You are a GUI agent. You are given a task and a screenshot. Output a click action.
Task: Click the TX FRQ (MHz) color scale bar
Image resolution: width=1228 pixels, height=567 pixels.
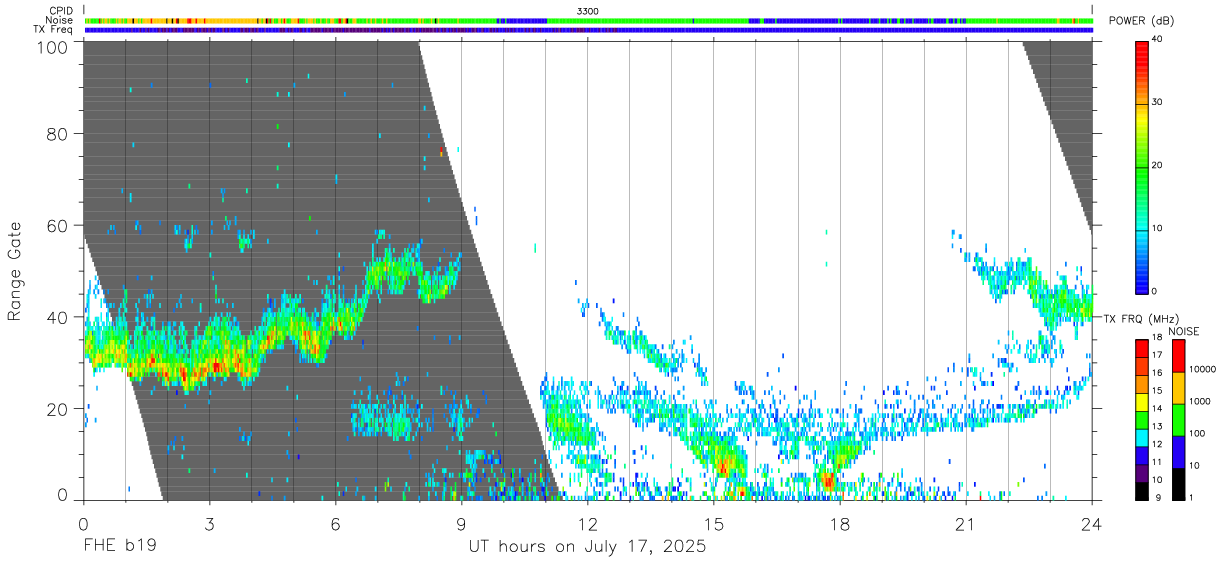(1141, 419)
